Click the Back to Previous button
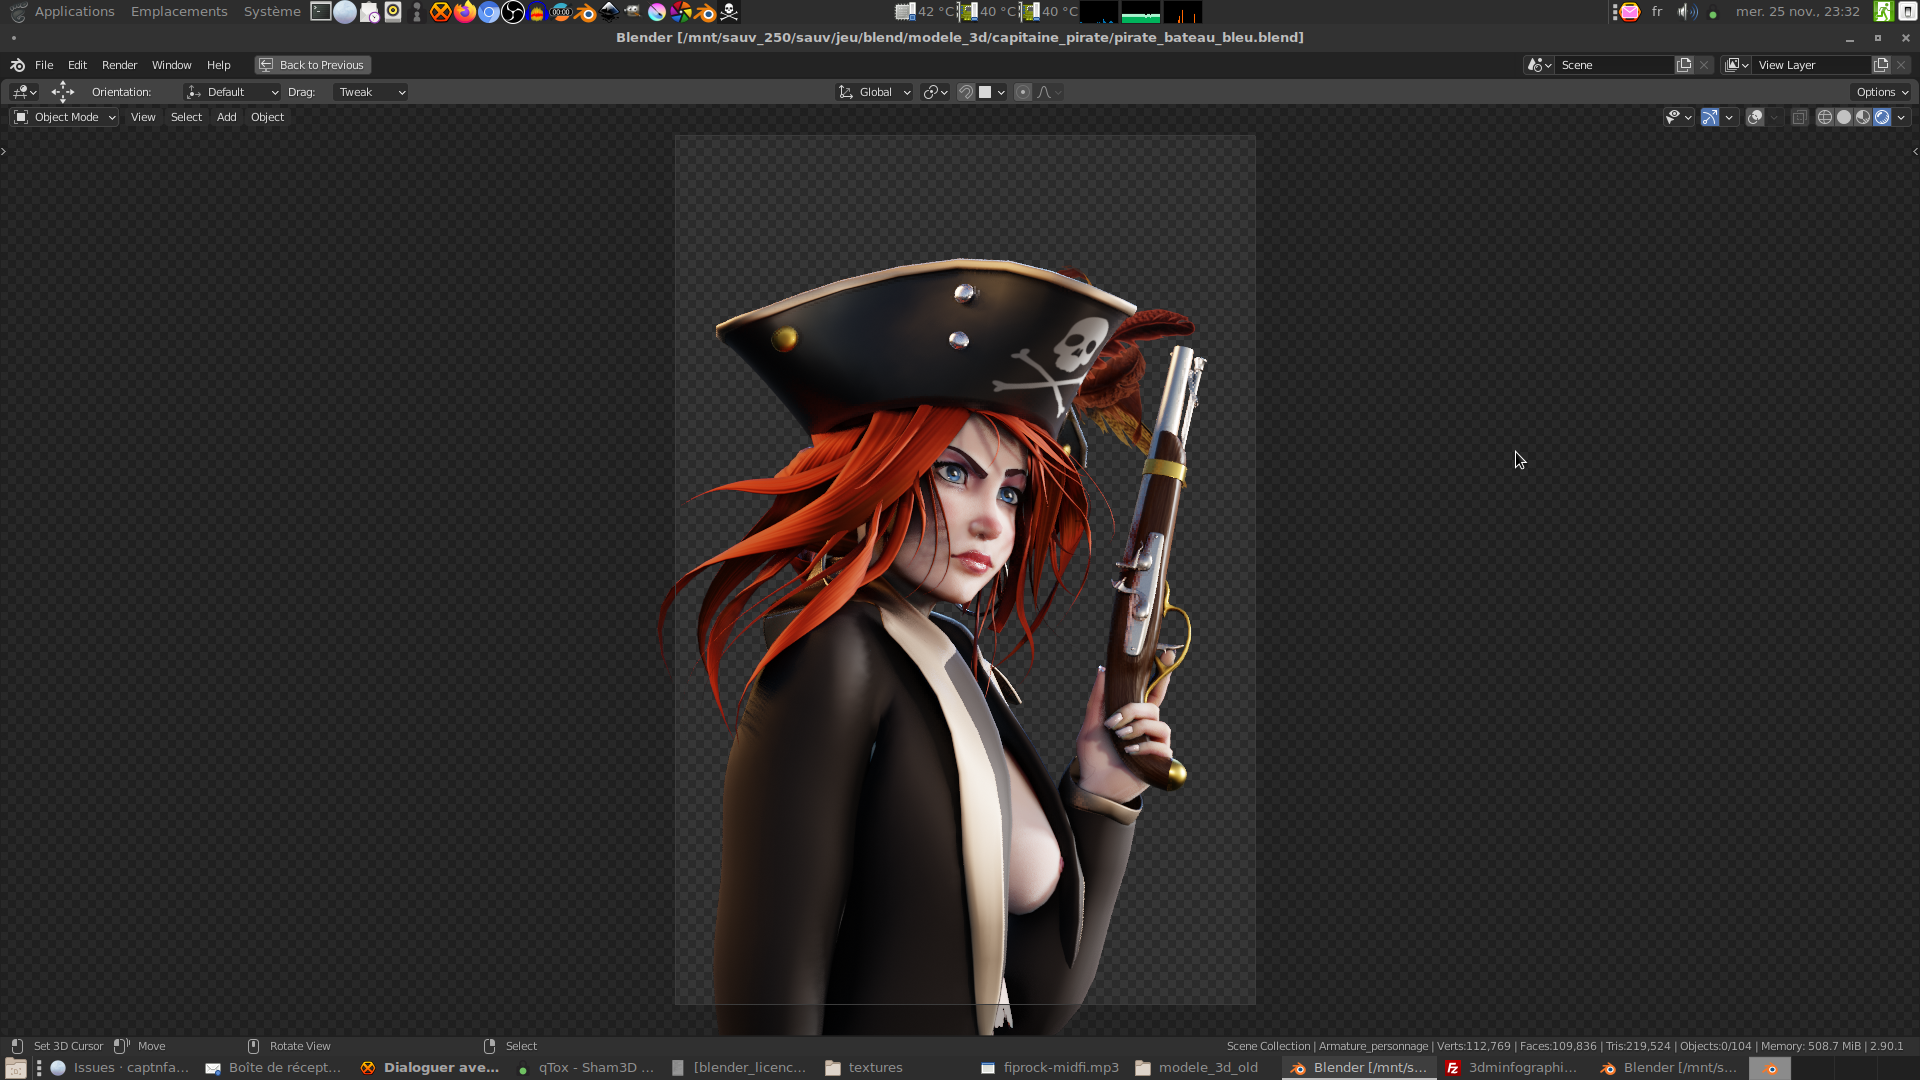This screenshot has height=1080, width=1920. [312, 65]
